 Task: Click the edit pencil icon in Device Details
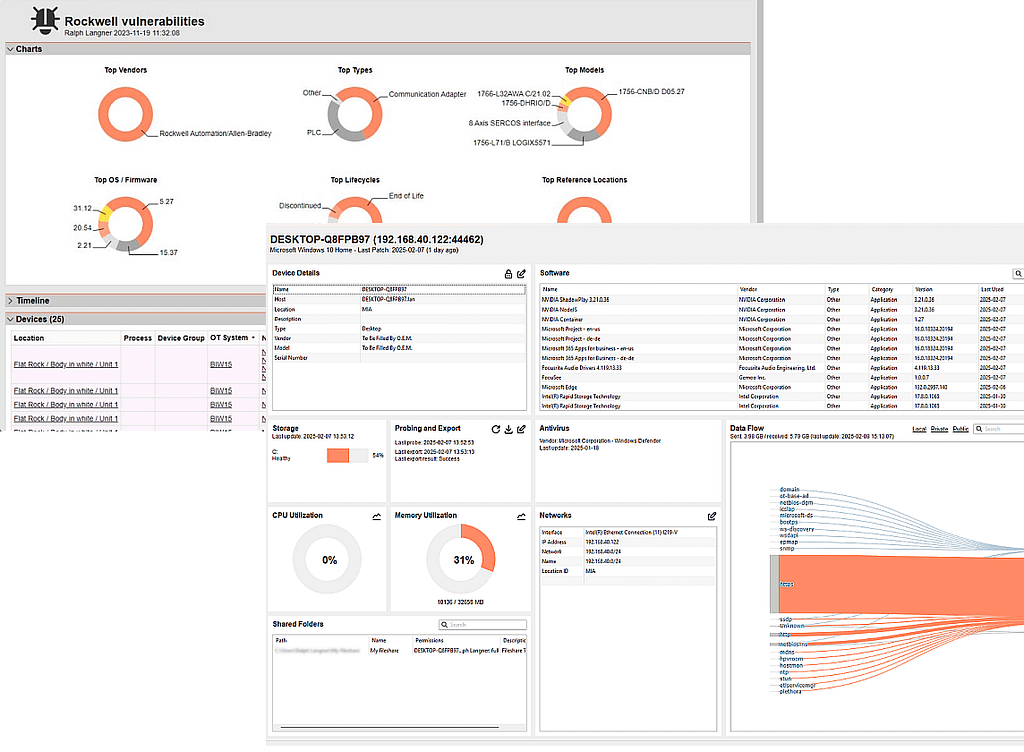(521, 274)
